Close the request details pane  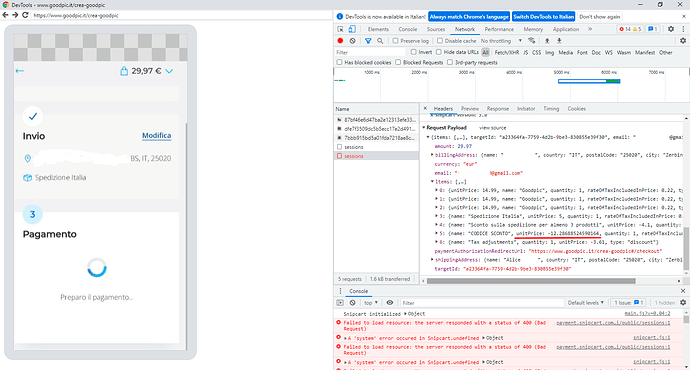click(x=425, y=108)
